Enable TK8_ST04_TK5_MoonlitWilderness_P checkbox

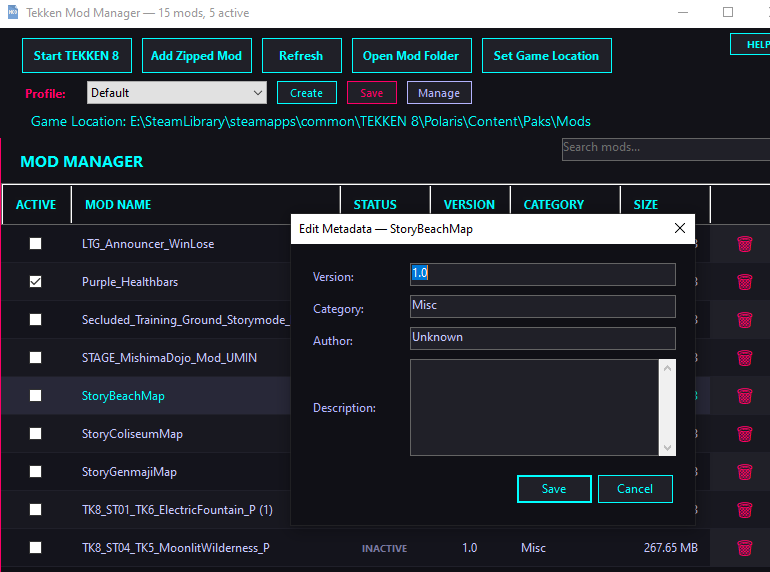tap(35, 547)
